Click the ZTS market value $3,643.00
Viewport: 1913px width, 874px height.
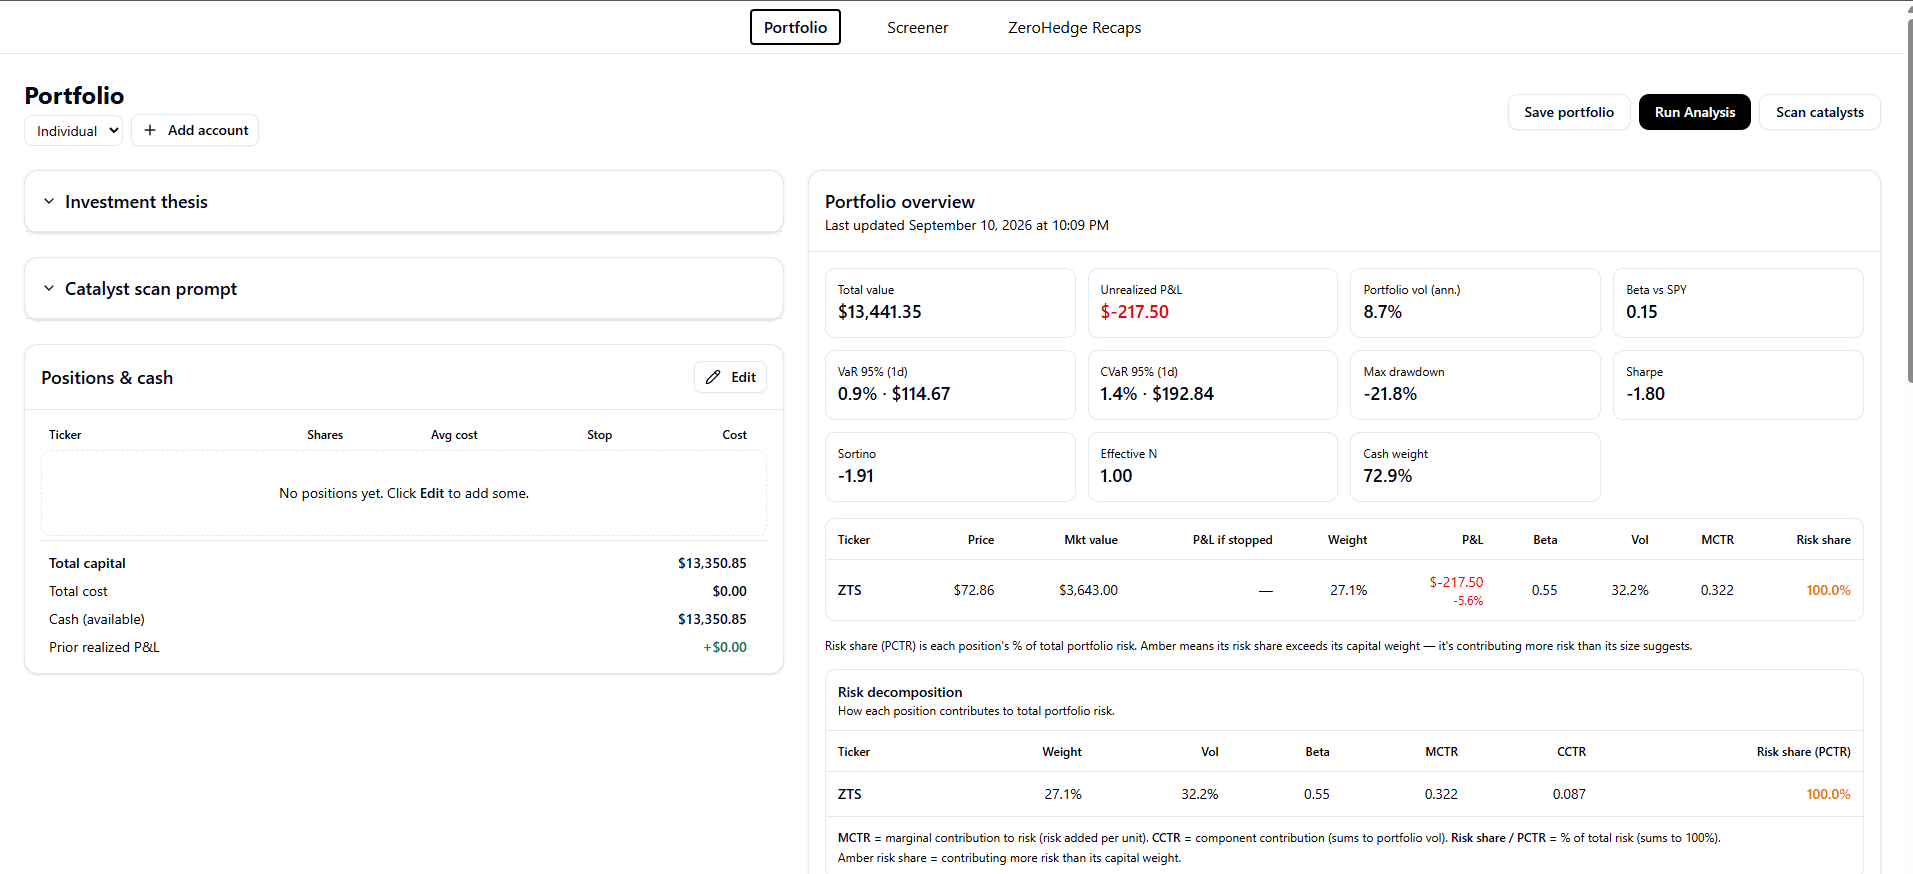(x=1088, y=590)
